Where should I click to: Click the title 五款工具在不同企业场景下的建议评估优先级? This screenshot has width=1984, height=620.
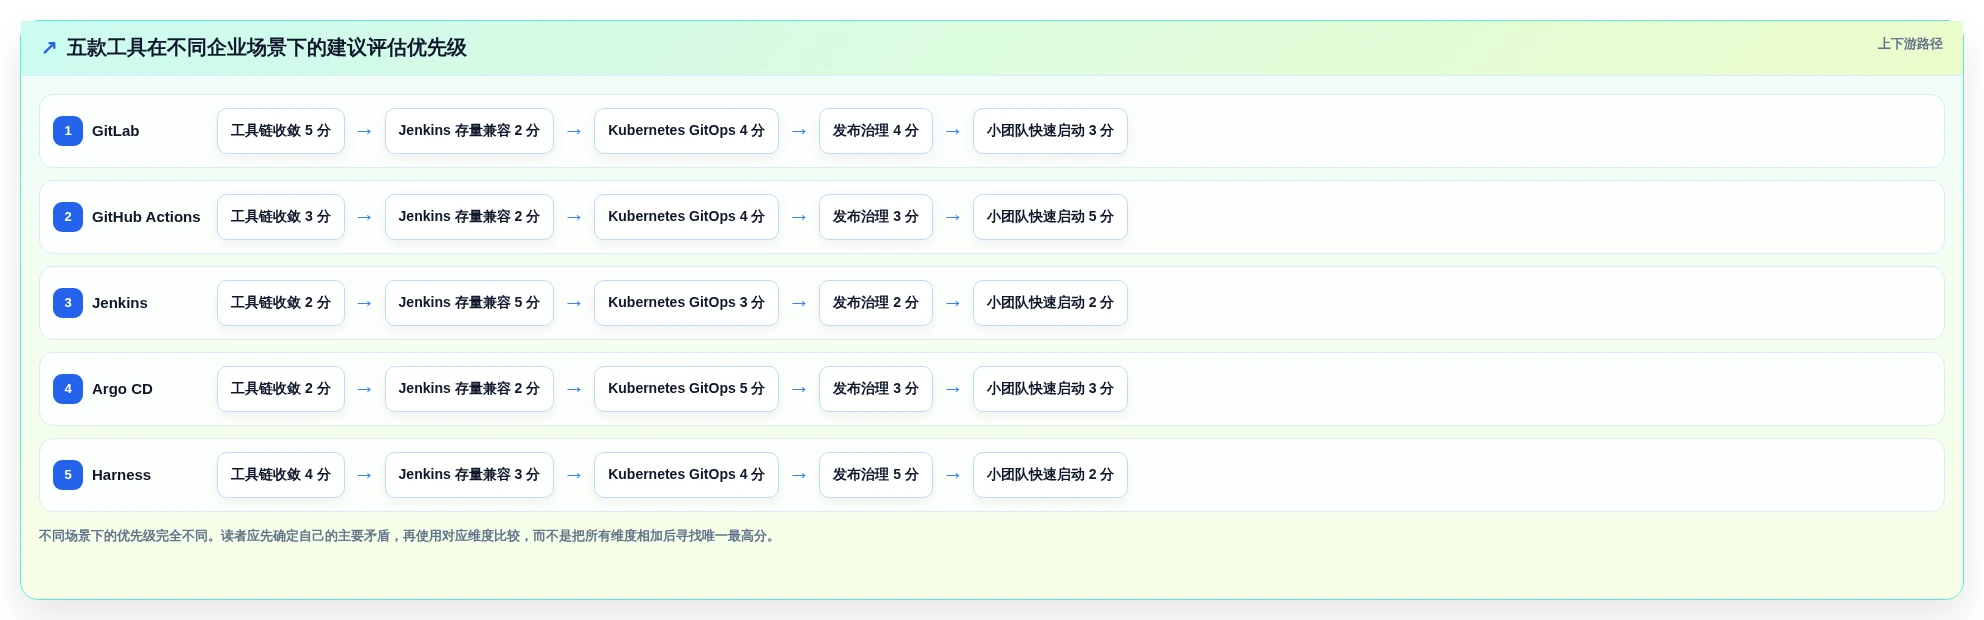(266, 47)
